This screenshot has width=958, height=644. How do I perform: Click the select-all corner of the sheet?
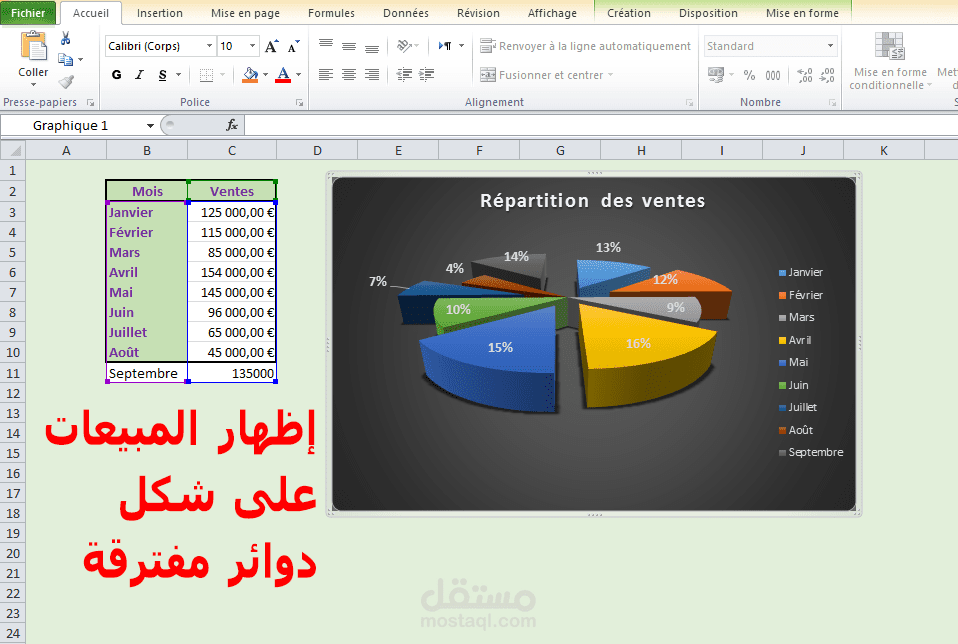click(x=13, y=150)
